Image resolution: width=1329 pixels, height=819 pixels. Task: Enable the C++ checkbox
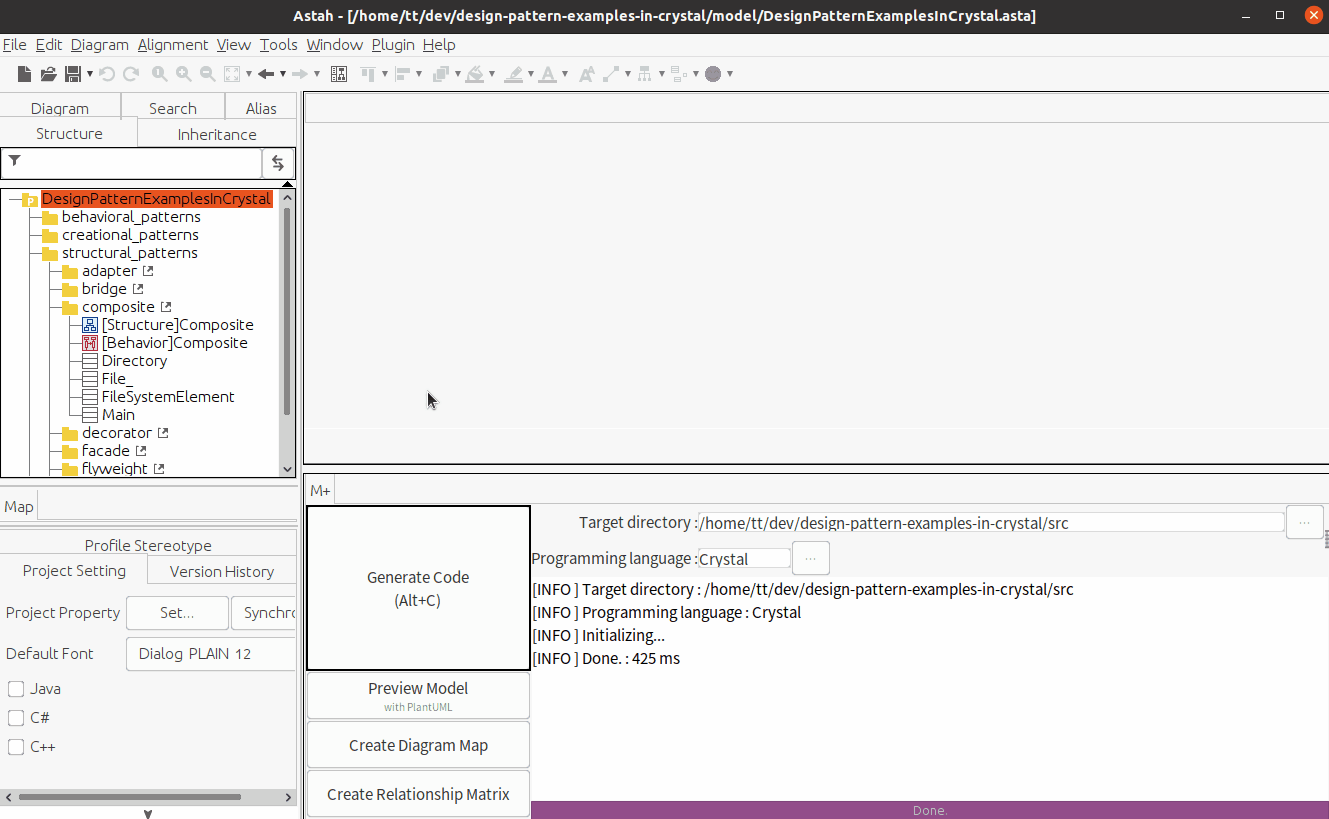tap(16, 747)
